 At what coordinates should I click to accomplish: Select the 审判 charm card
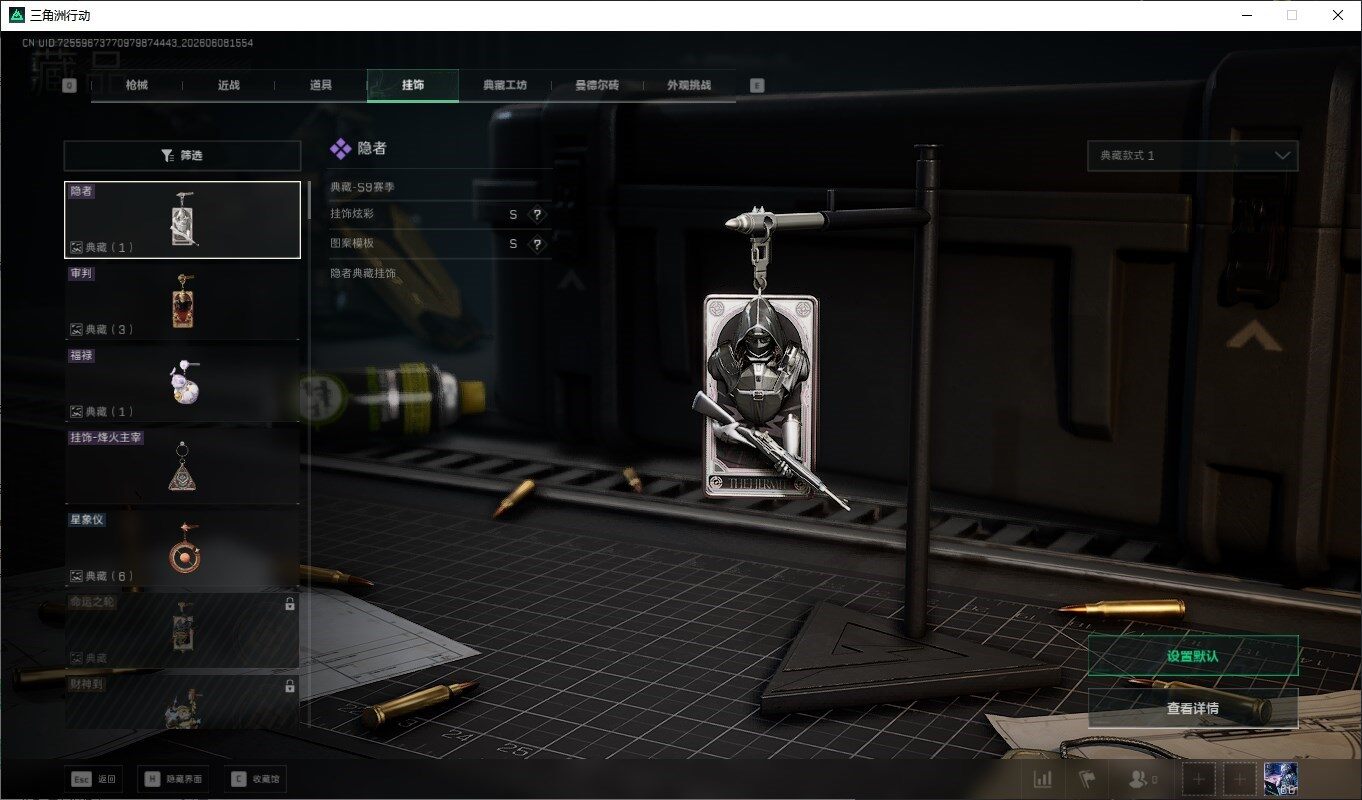pos(182,302)
